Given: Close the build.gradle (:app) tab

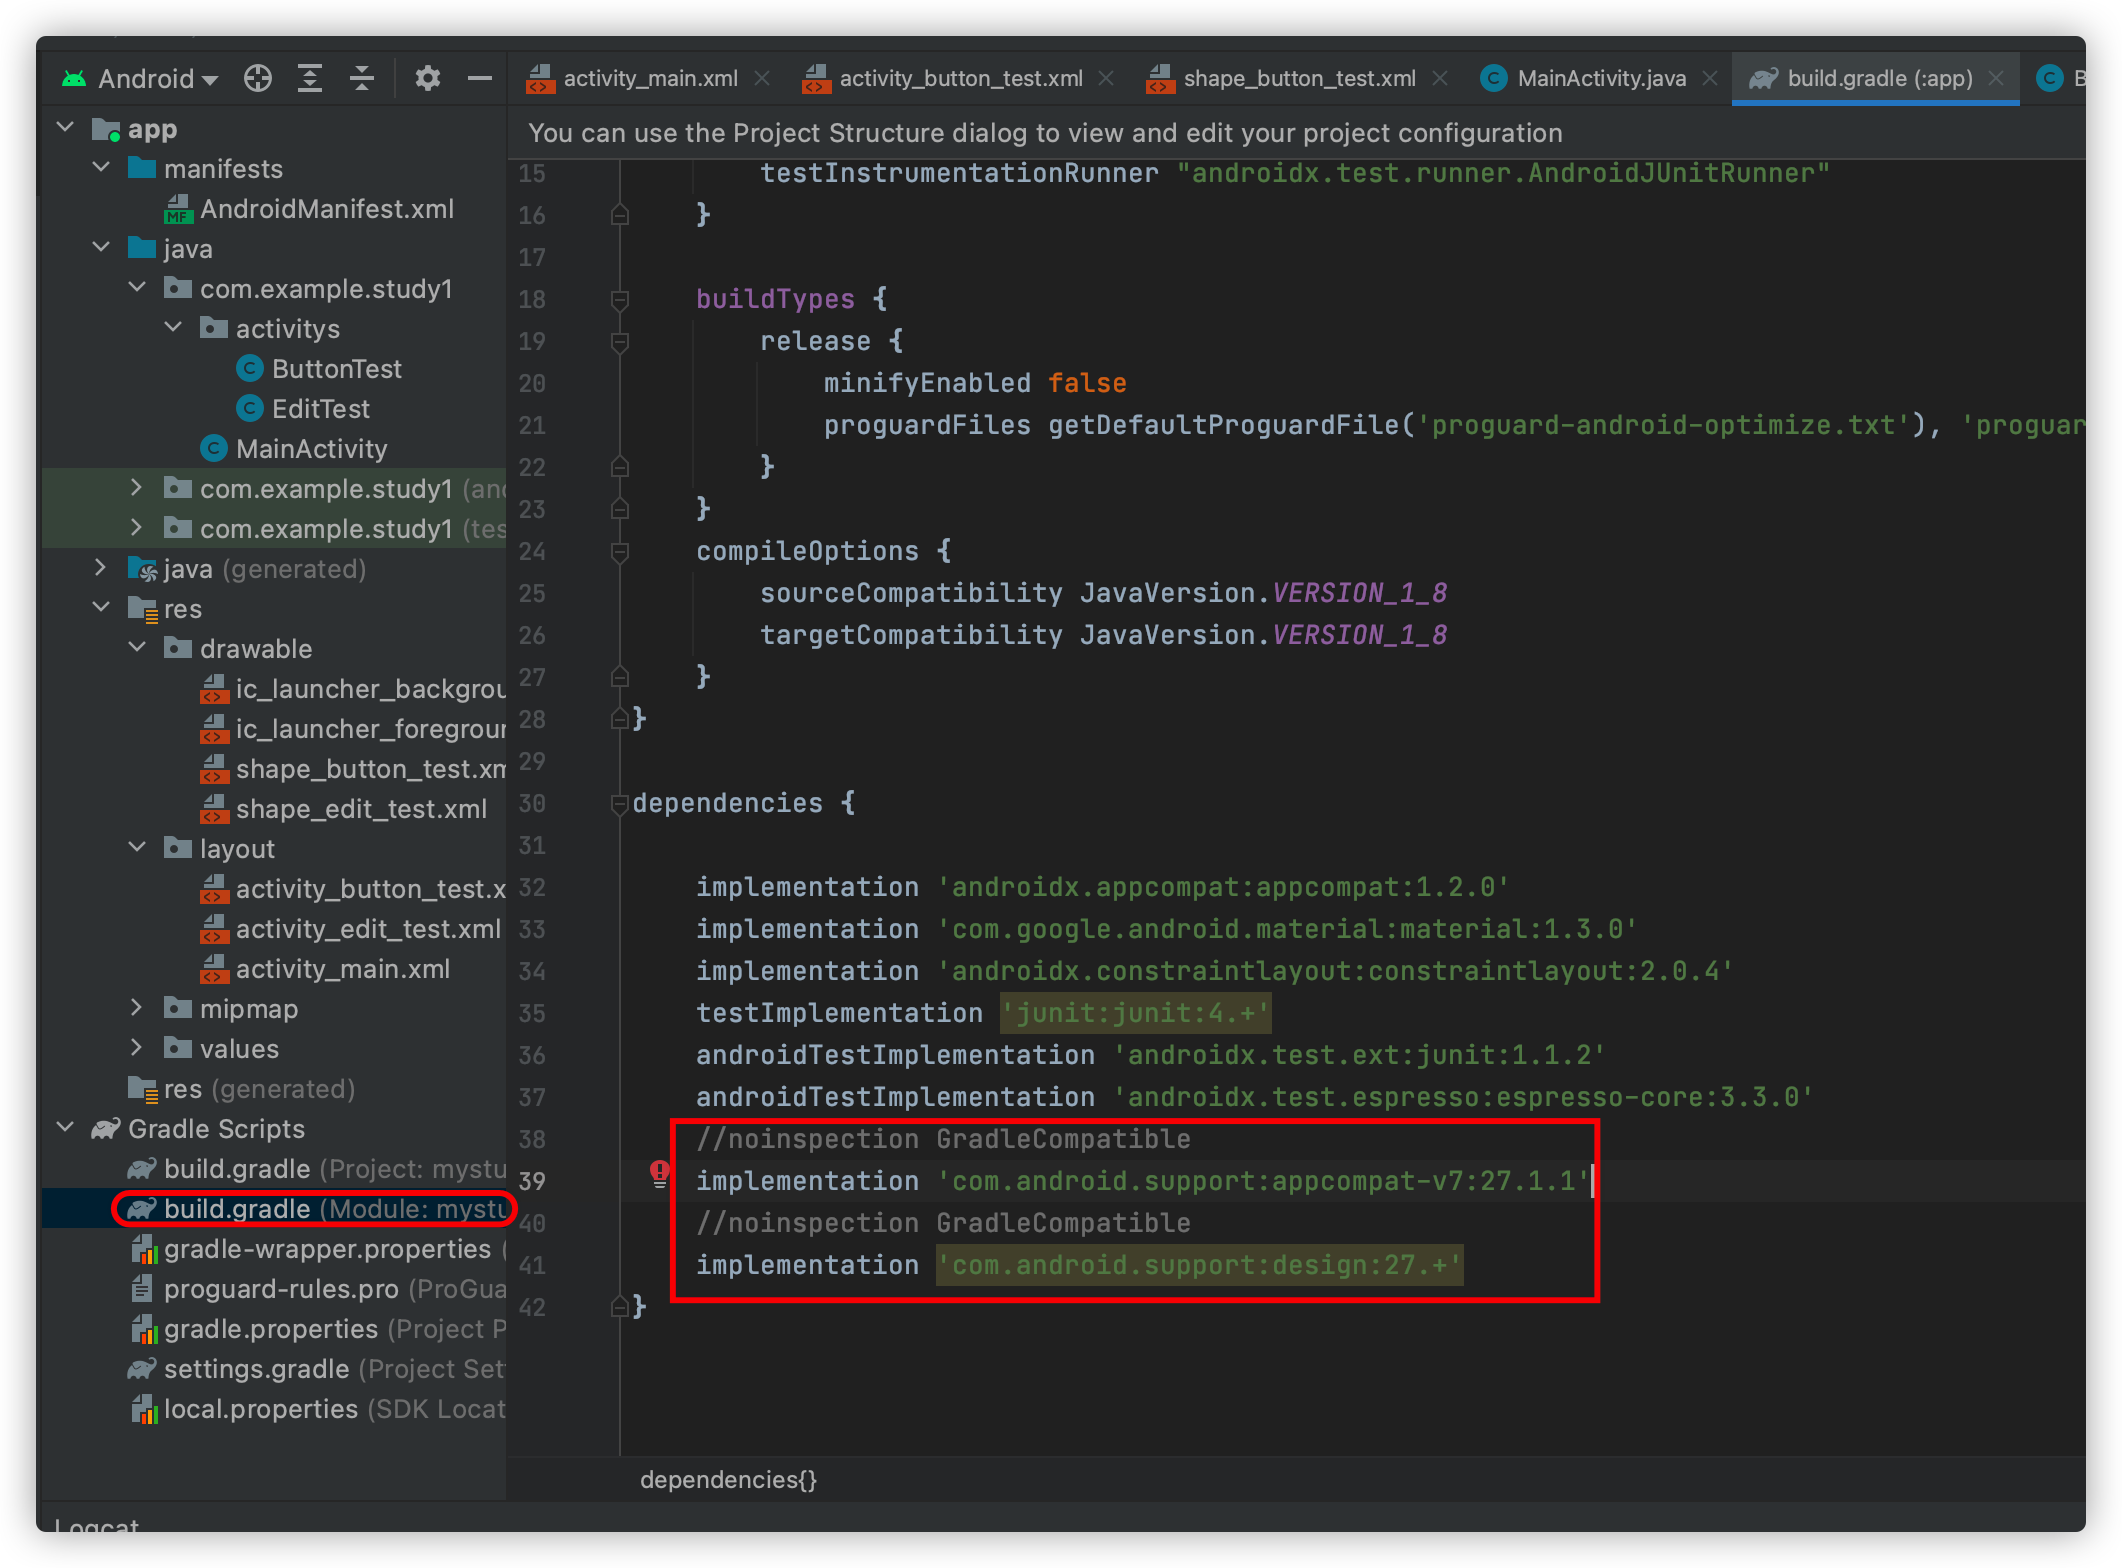Looking at the screenshot, I should coord(1996,78).
